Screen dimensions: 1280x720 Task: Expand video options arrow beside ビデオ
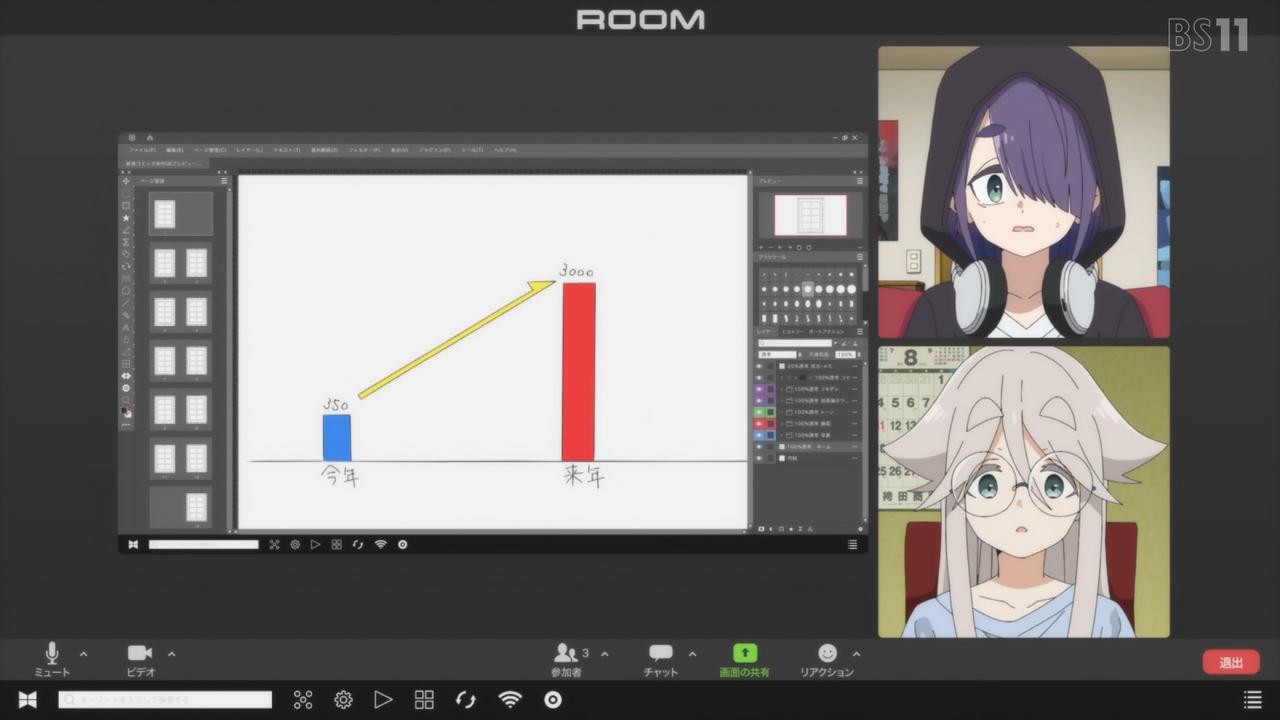point(171,654)
